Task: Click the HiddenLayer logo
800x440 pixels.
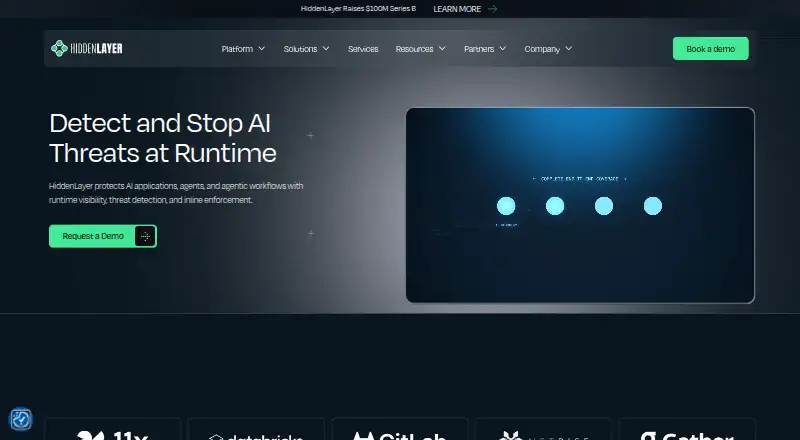Action: (x=87, y=48)
